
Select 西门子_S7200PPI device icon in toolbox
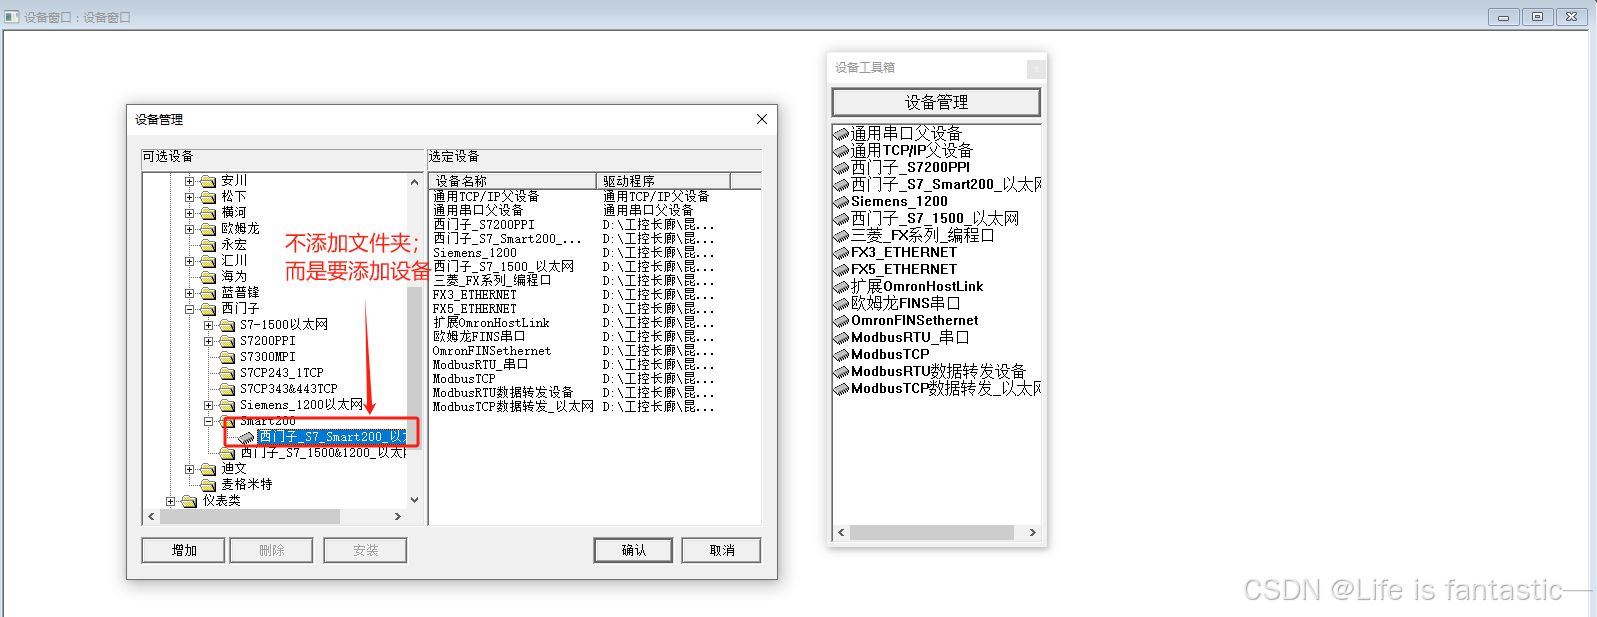pyautogui.click(x=841, y=168)
